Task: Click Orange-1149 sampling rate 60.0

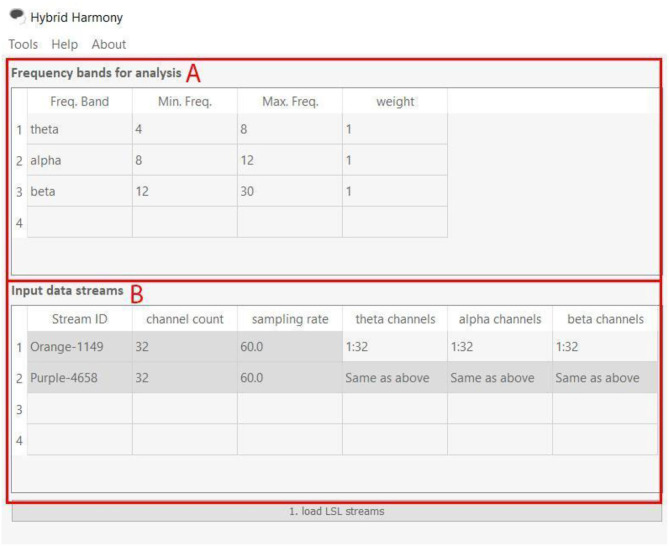Action: (x=290, y=347)
